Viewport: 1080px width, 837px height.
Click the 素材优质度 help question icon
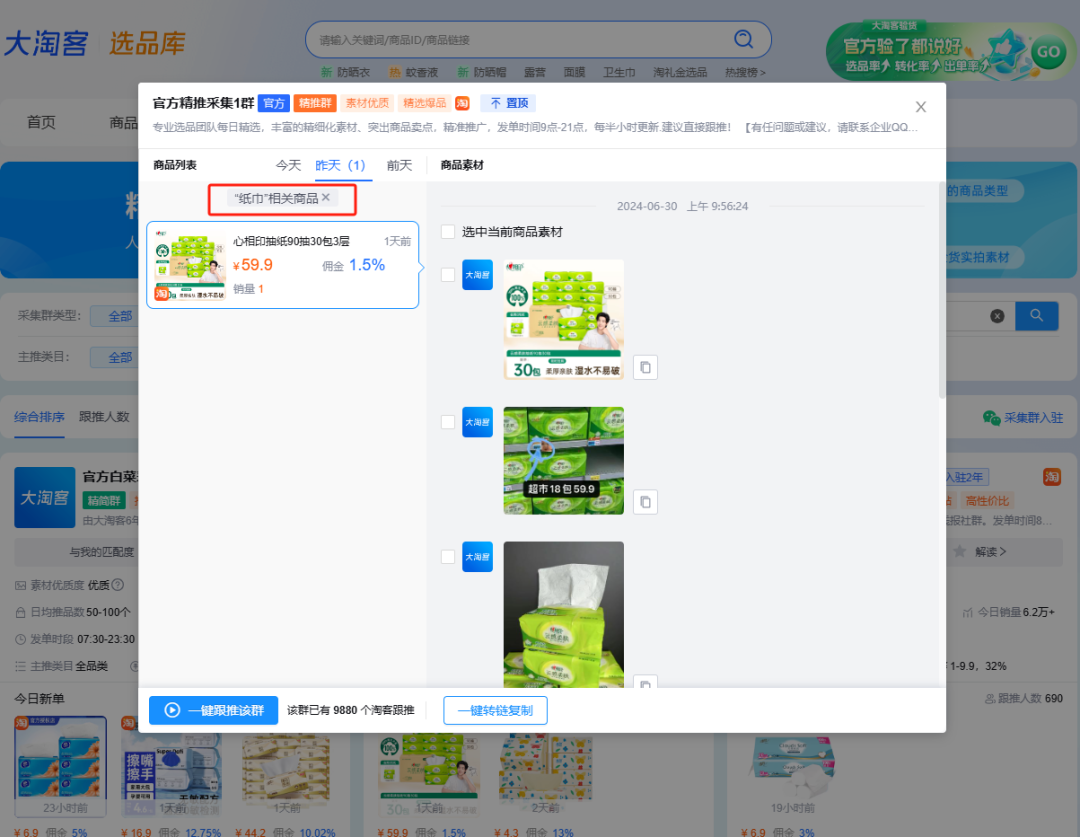(x=118, y=585)
